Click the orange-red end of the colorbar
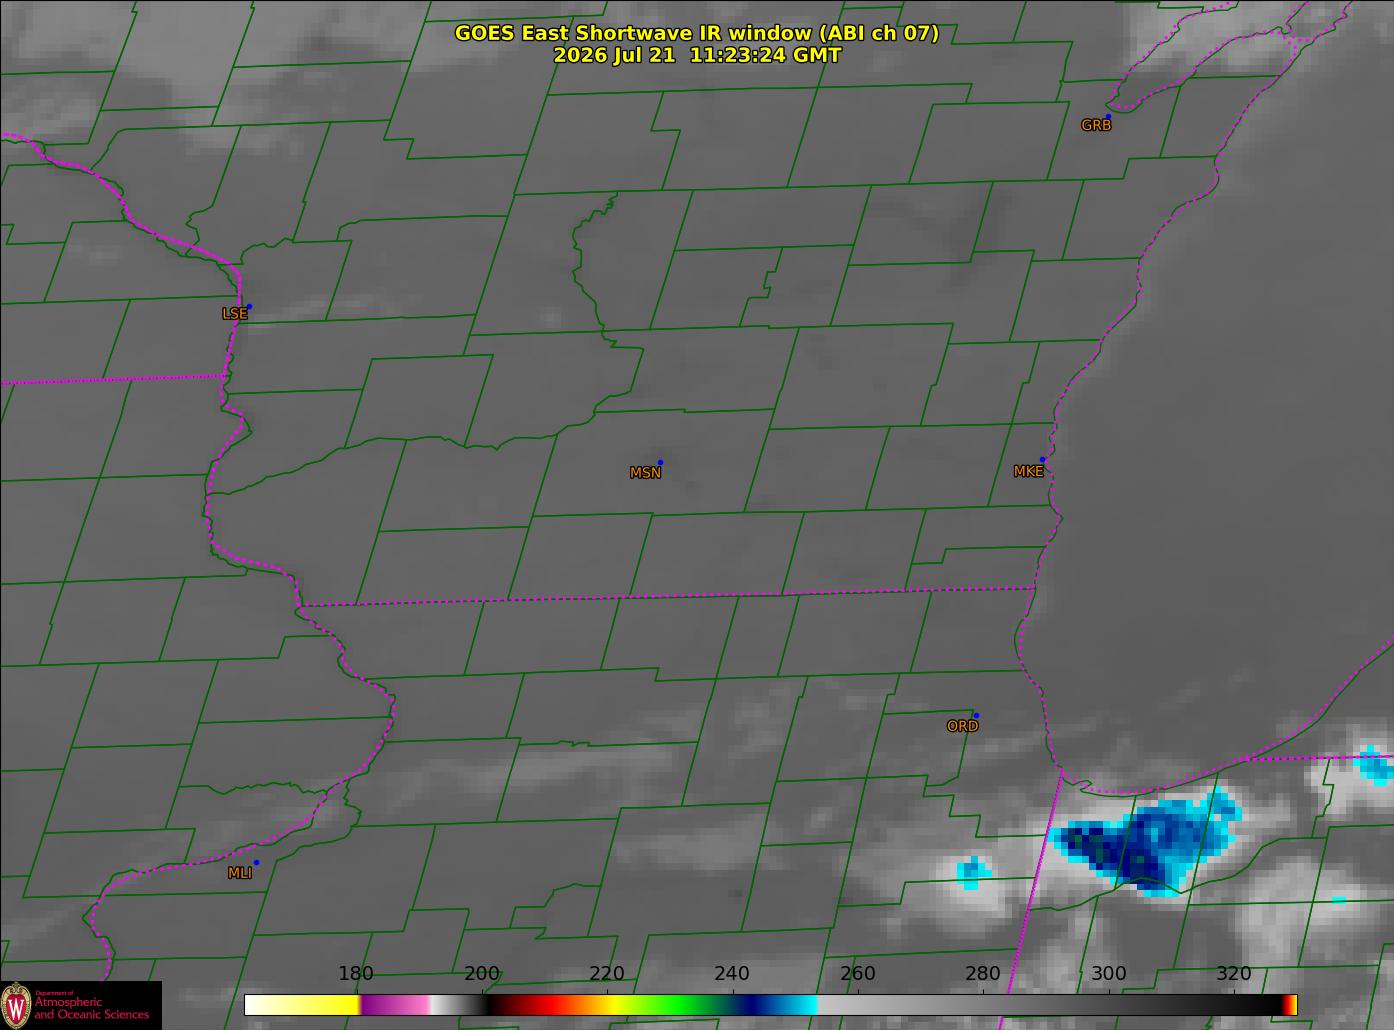 click(x=1291, y=1004)
